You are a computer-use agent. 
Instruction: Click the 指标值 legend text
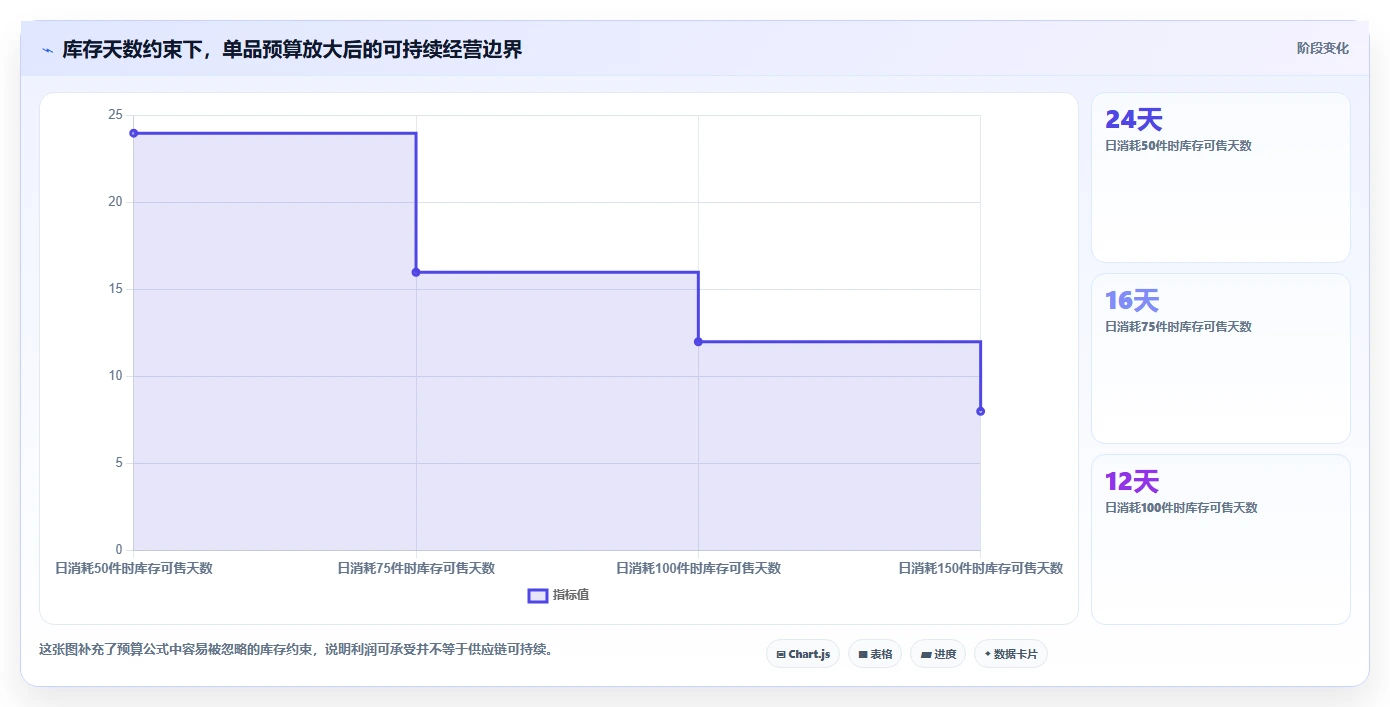click(571, 595)
